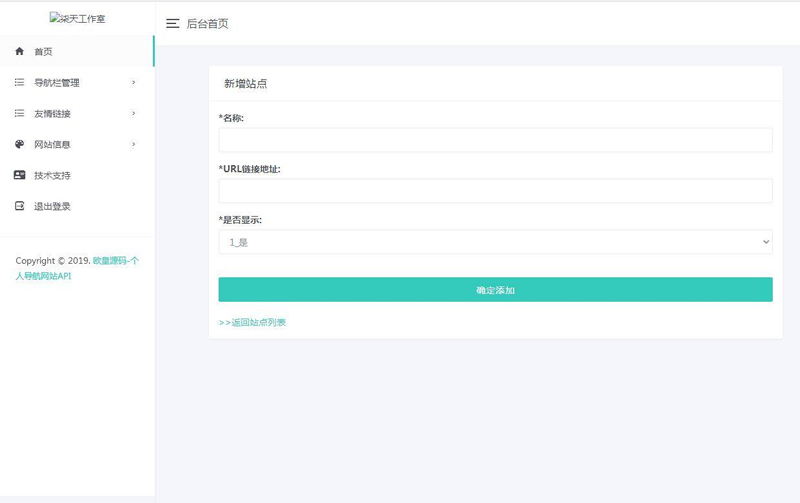Click the home icon beside 首页
This screenshot has height=503, width=800.
click(x=19, y=51)
